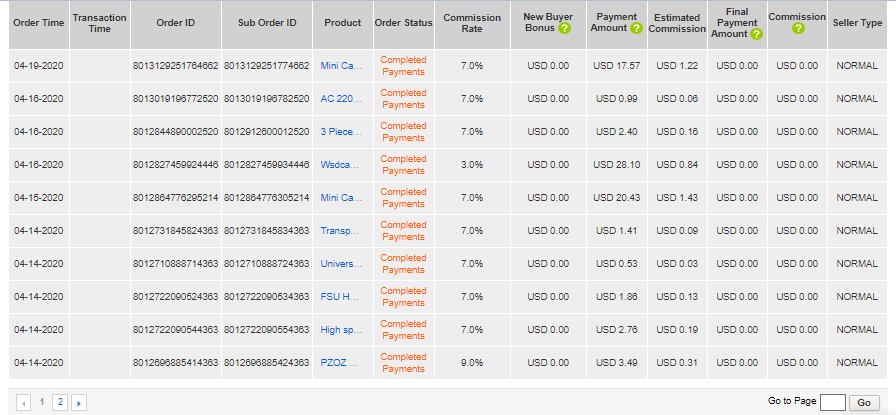Screen dimensions: 896x415
Task: Click the Payment Amount help icon
Action: point(636,29)
